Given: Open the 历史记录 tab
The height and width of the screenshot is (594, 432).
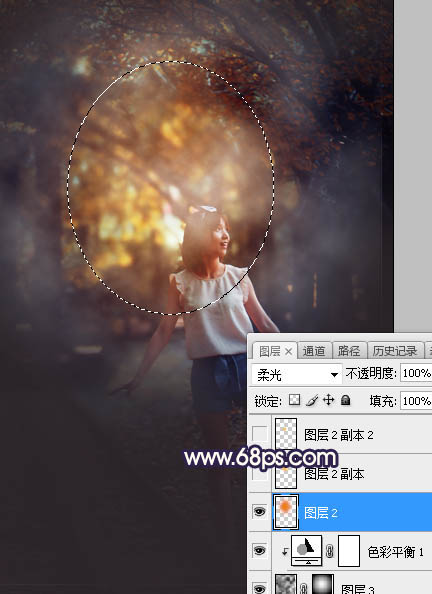Looking at the screenshot, I should [395, 351].
